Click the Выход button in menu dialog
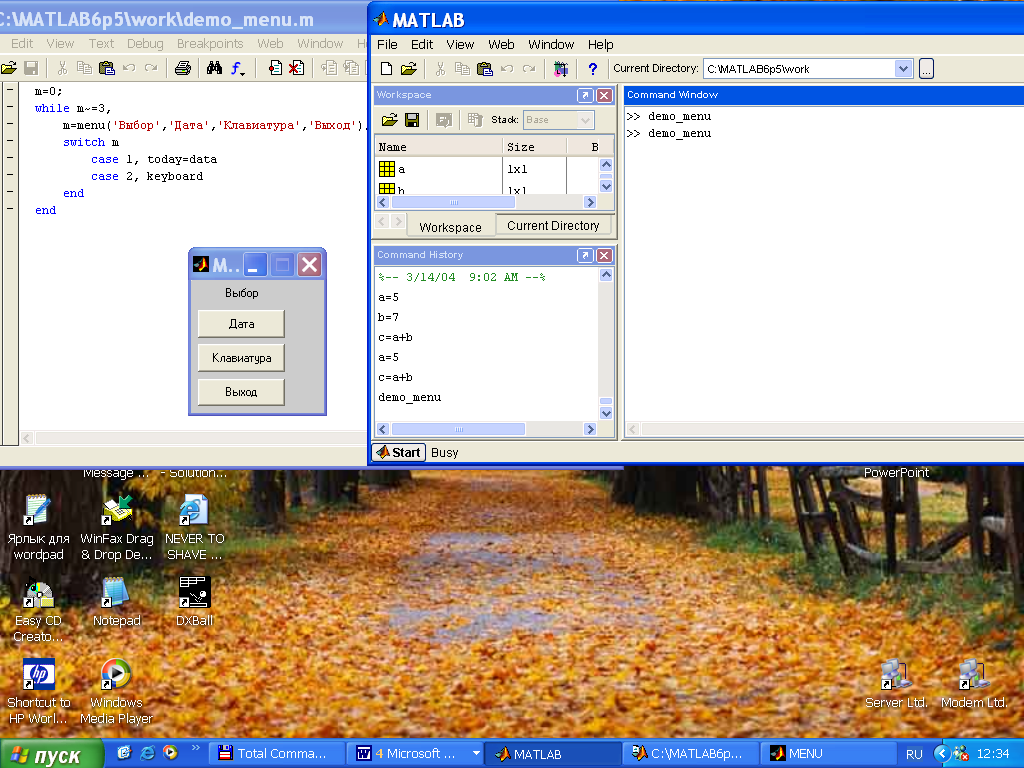This screenshot has width=1024, height=768. [241, 392]
